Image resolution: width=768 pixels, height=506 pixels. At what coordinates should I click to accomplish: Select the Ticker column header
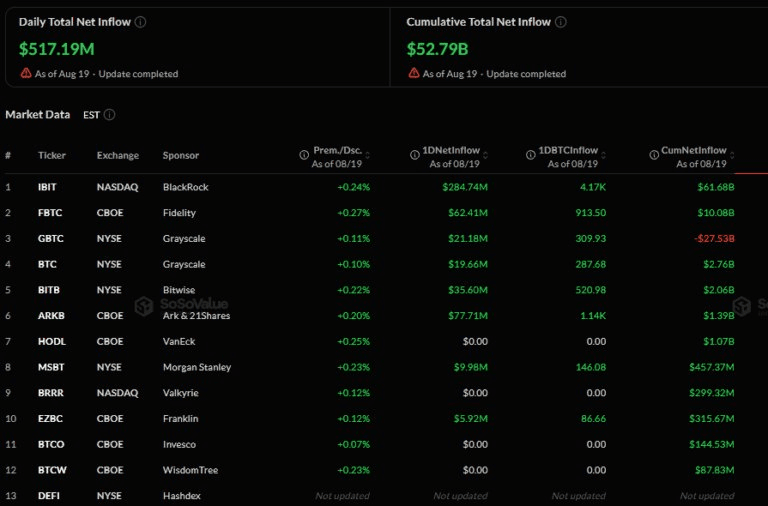52,155
